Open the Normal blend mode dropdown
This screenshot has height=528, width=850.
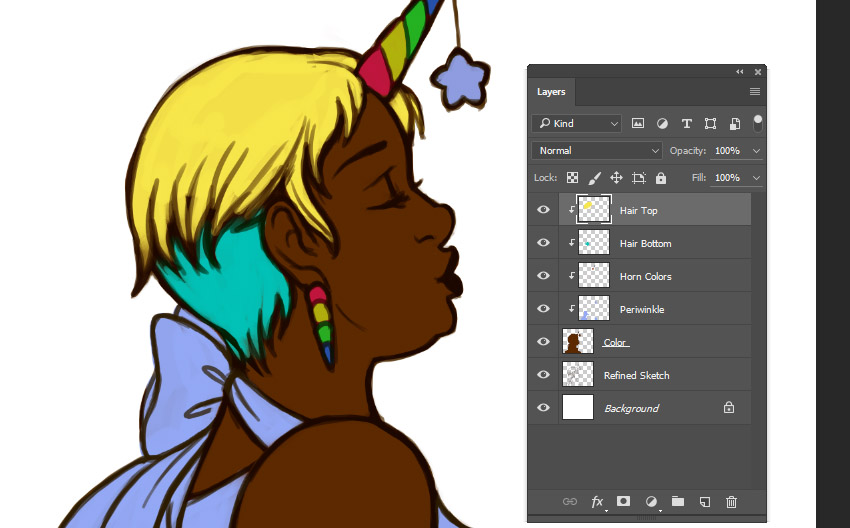coord(597,151)
